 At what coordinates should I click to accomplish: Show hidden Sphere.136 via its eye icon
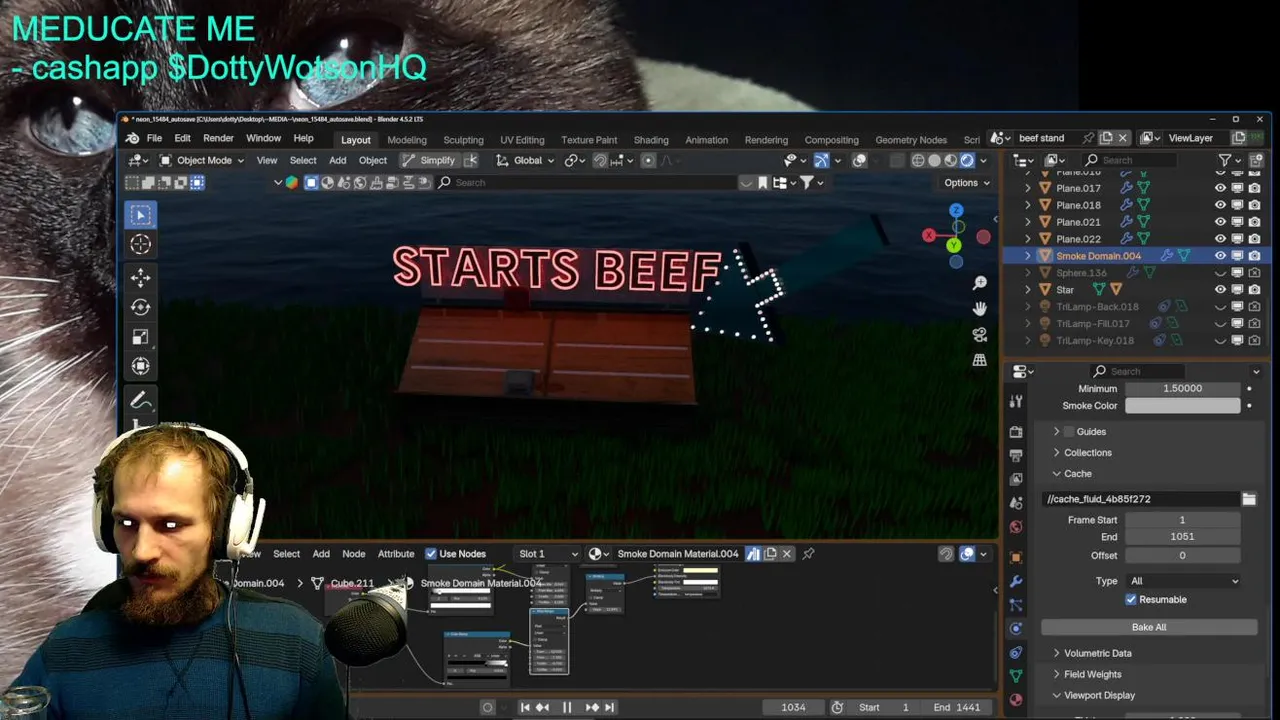1220,273
